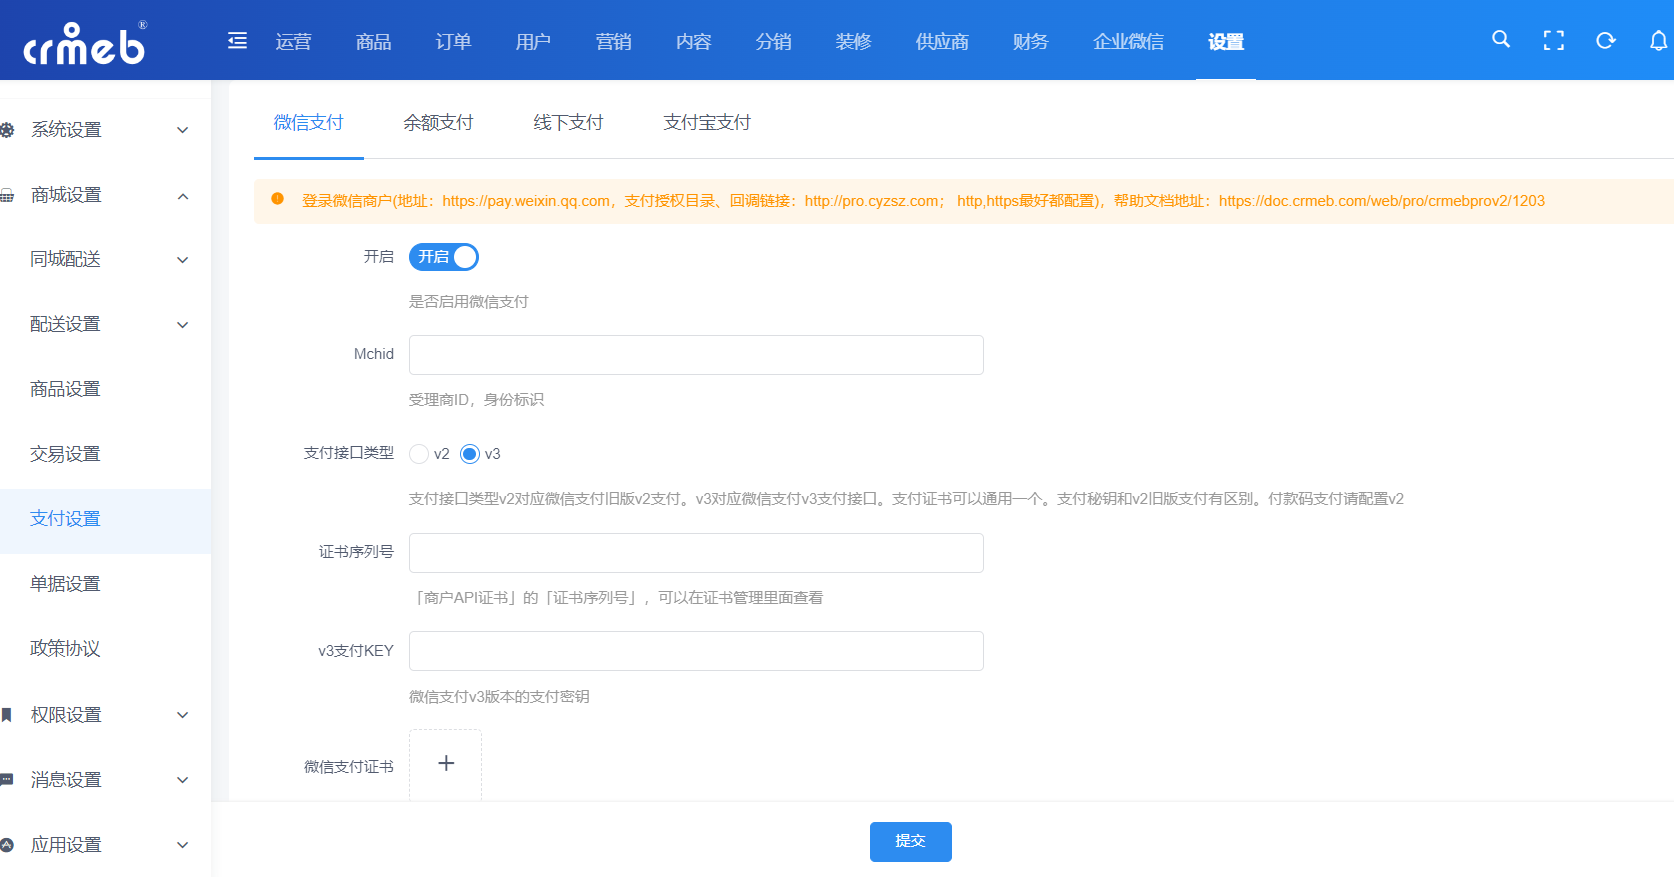Click the 权限设置 bookmark icon
The width and height of the screenshot is (1674, 877).
7,715
